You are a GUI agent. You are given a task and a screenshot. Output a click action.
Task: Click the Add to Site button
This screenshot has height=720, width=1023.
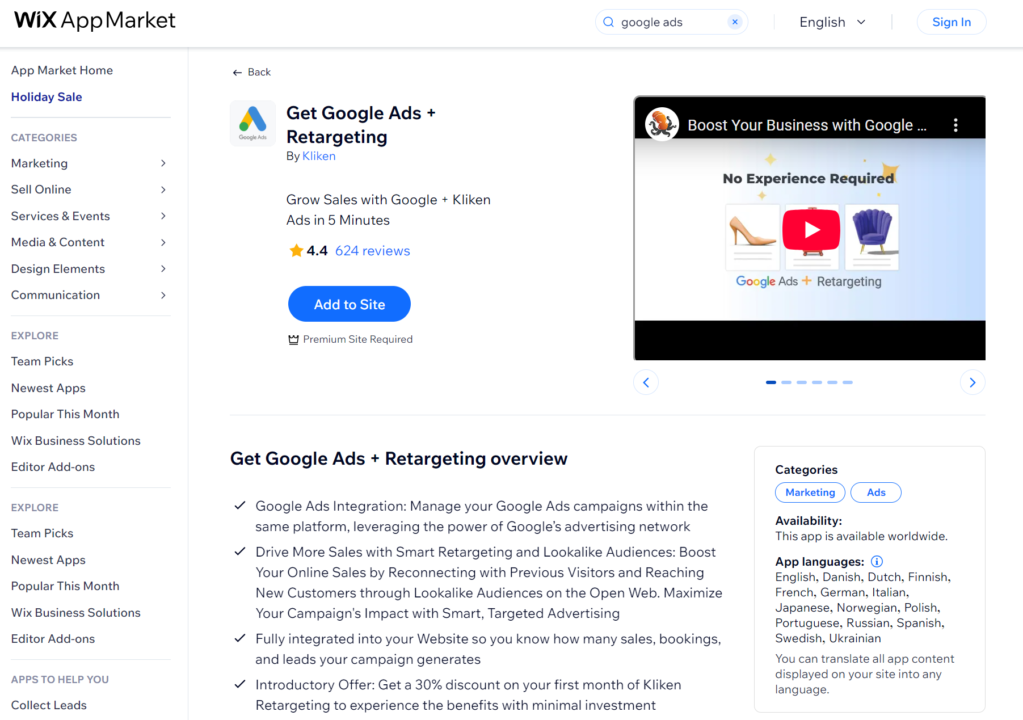click(x=348, y=303)
